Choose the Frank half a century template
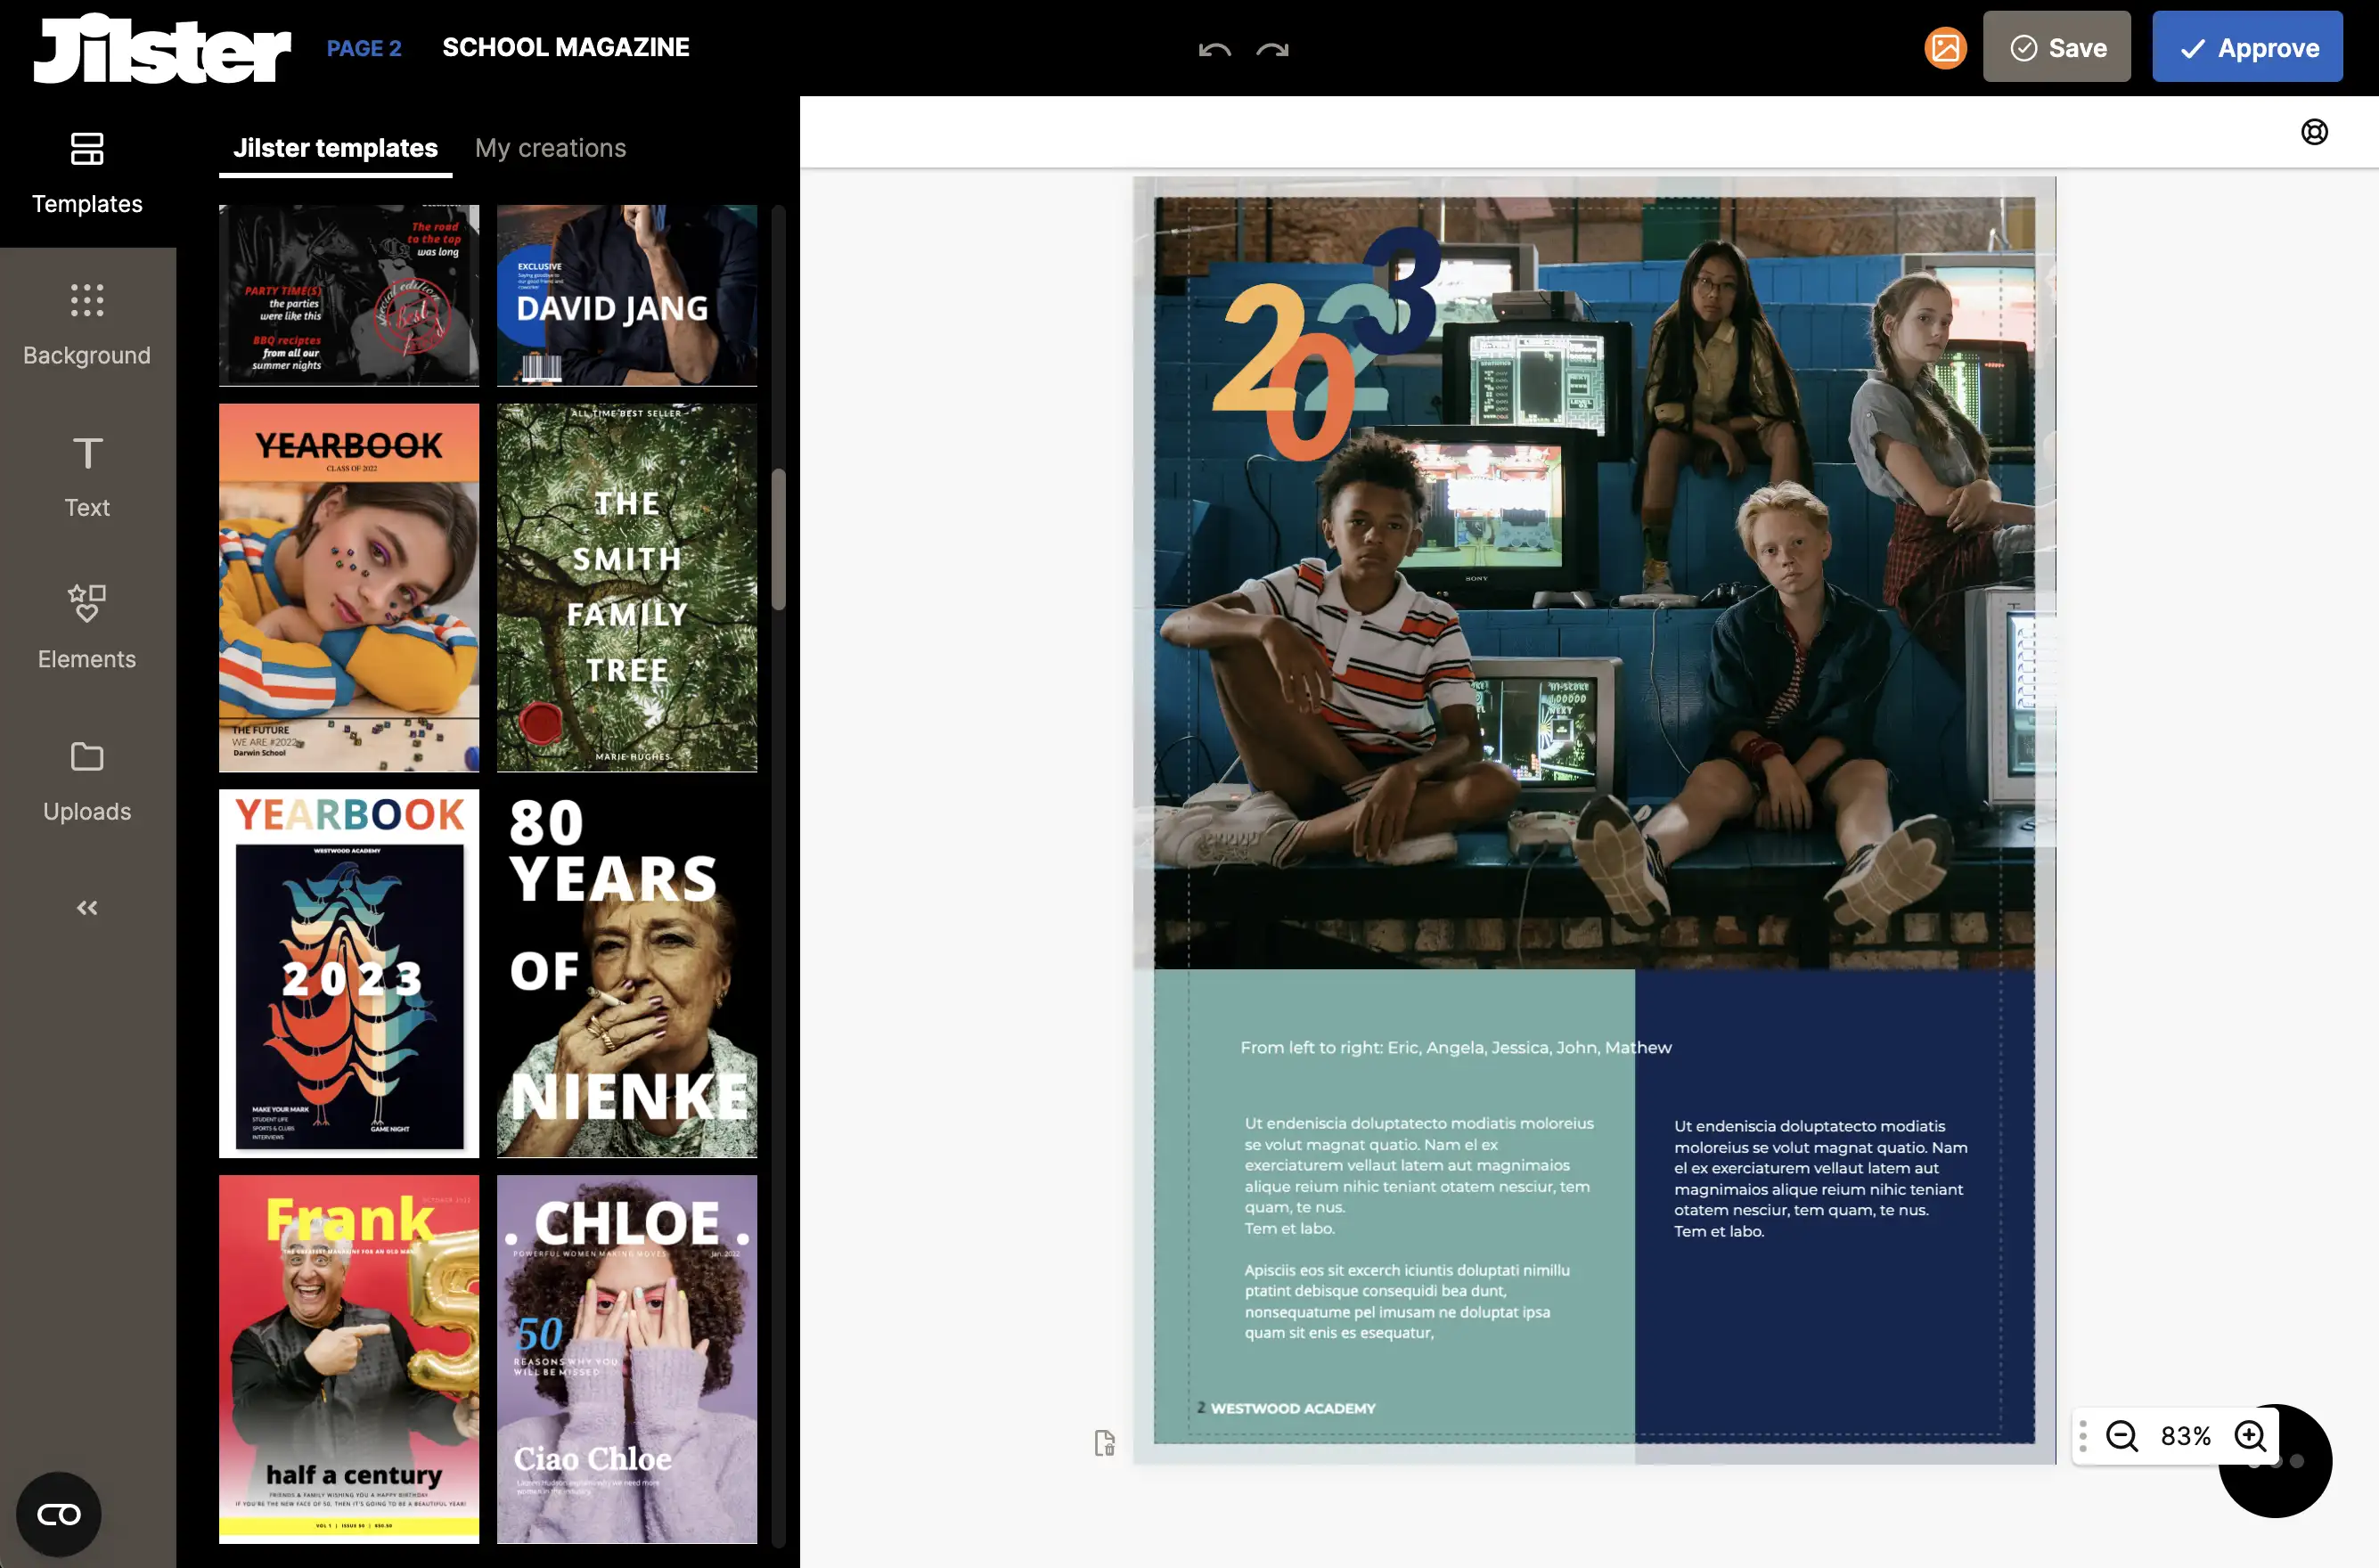Screen dimensions: 2379x1568 point(349,1359)
